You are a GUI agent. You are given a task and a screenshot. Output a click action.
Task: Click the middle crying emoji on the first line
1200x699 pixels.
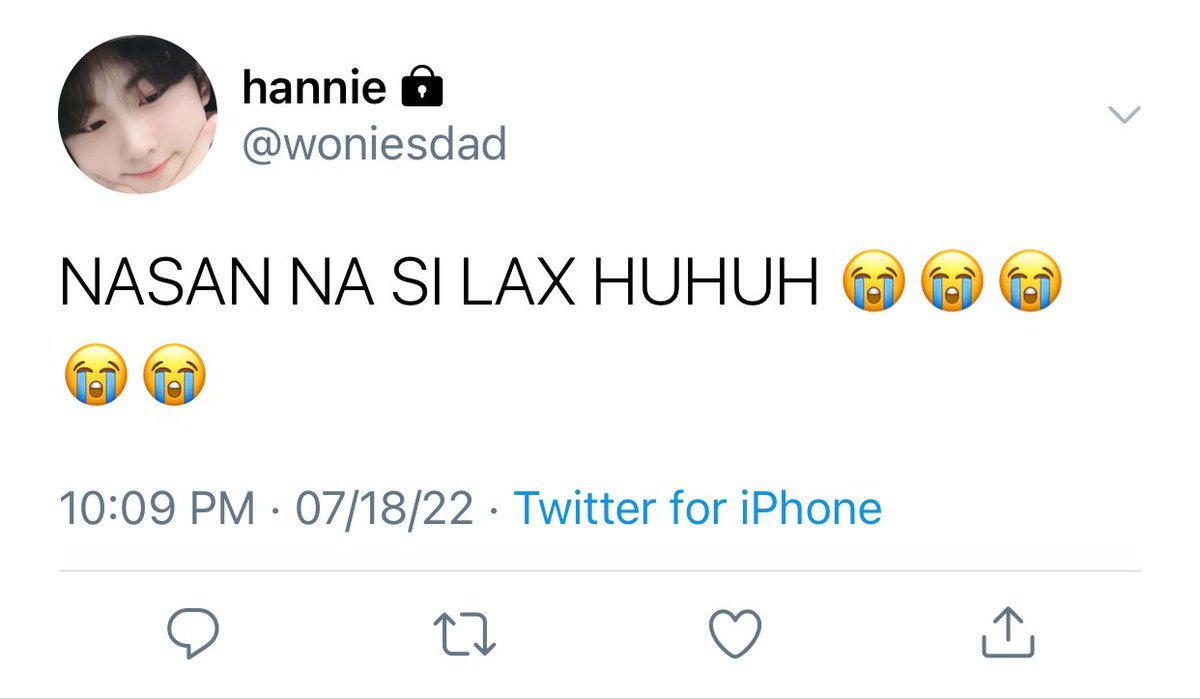952,284
